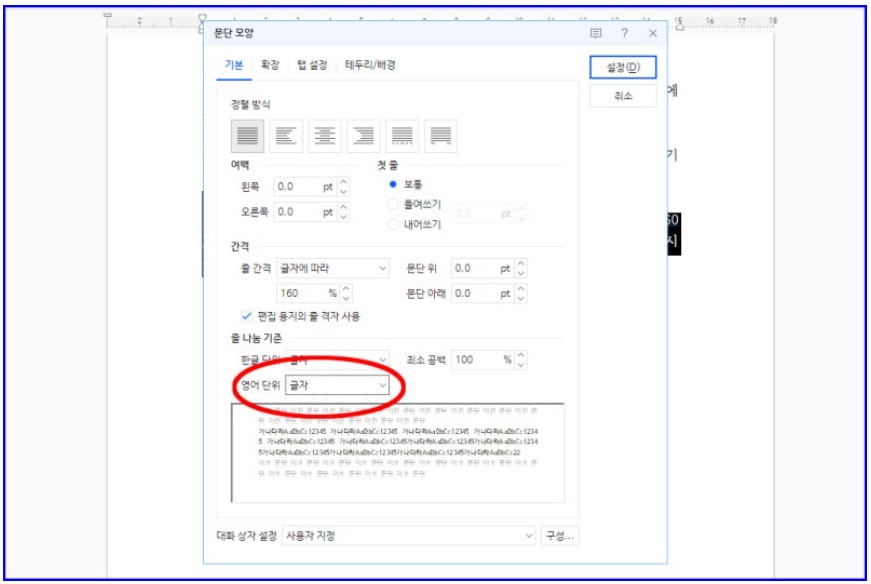The width and height of the screenshot is (871, 584).
Task: Click the 문단 위 spacing field
Action: [483, 268]
